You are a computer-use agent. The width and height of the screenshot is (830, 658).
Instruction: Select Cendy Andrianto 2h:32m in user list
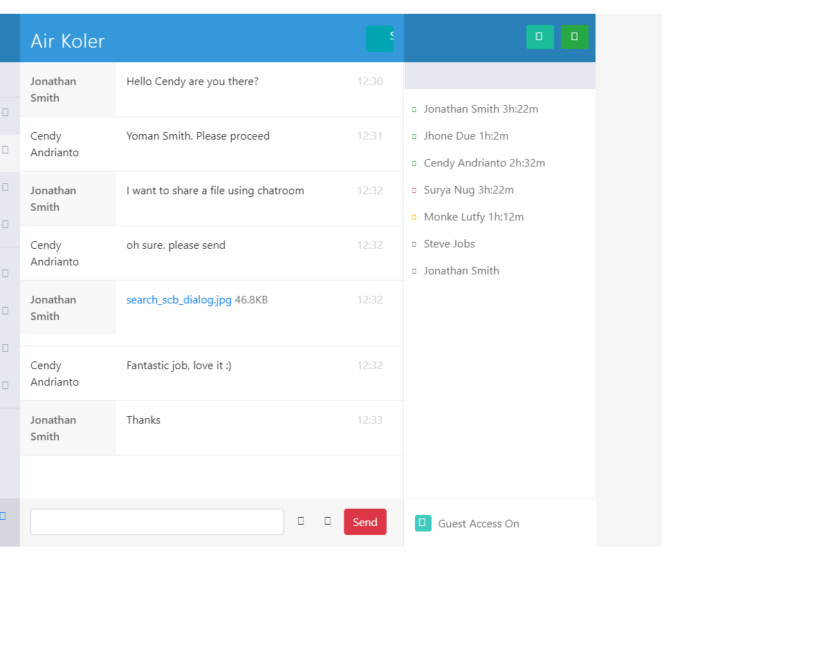[x=484, y=163]
